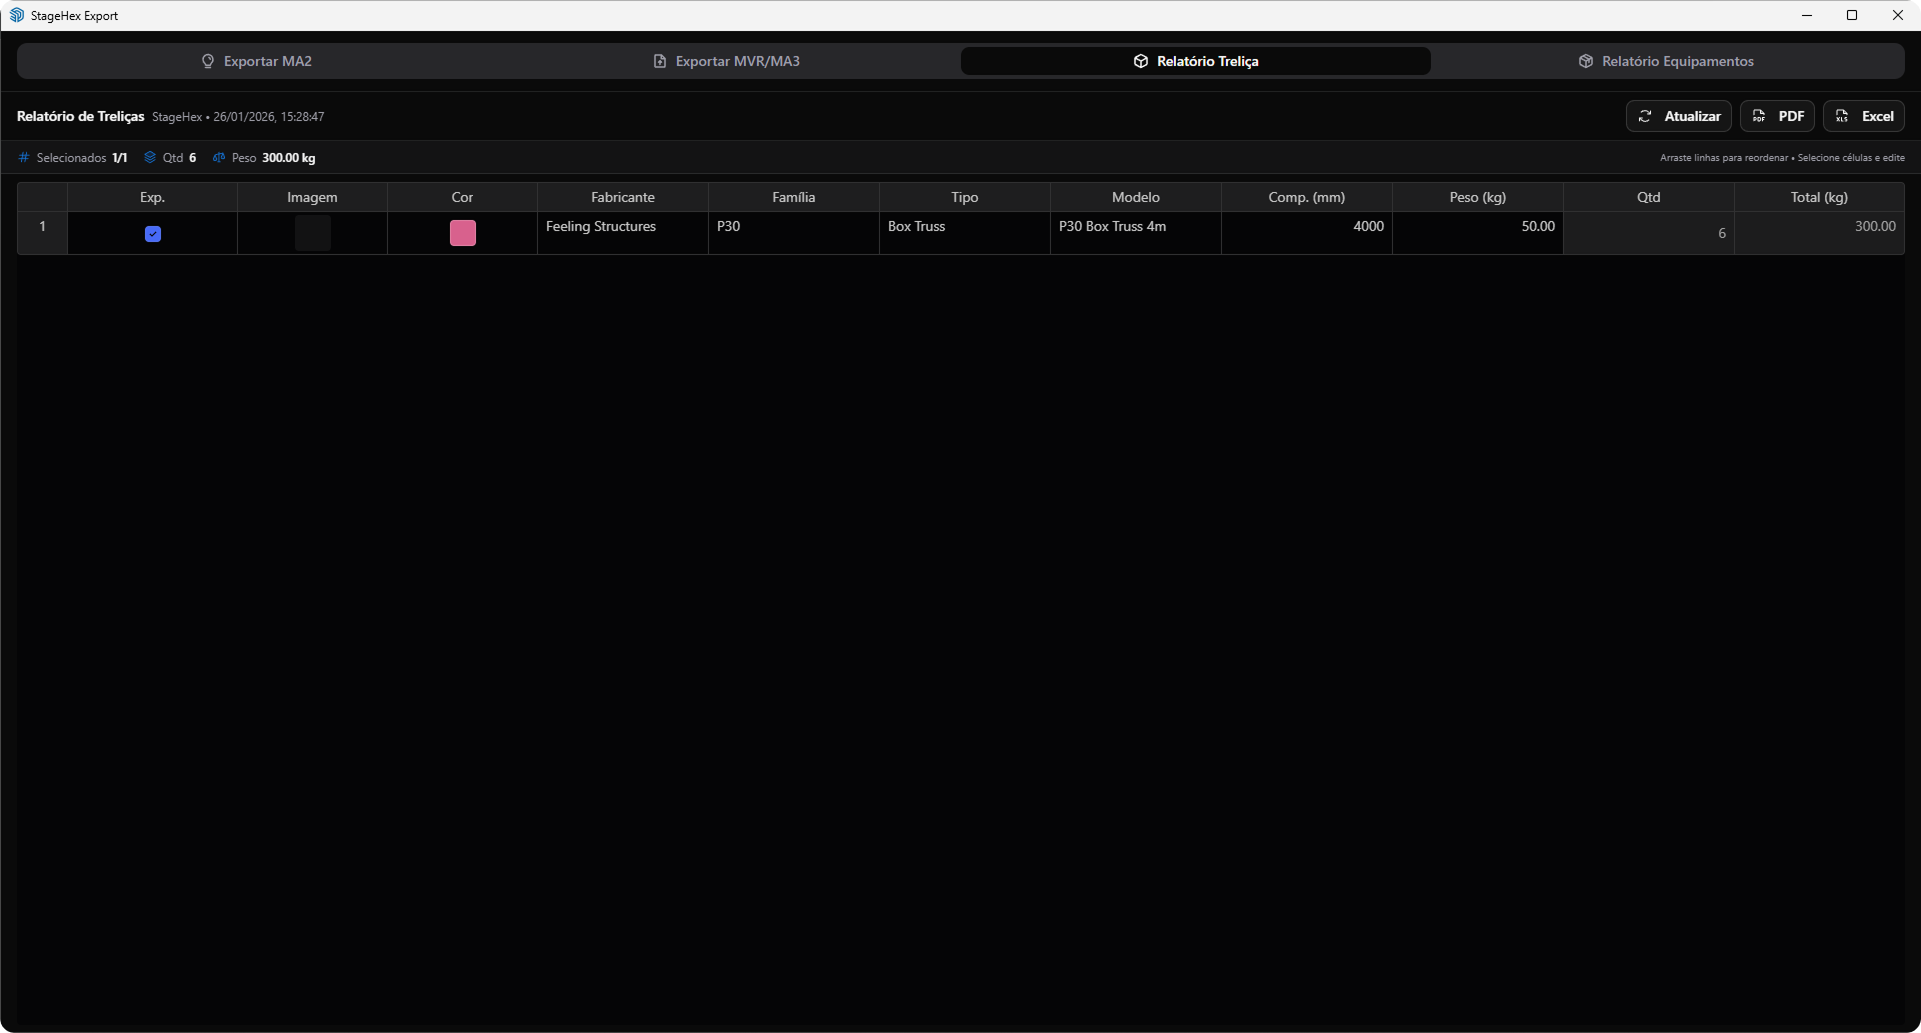The height and width of the screenshot is (1033, 1921).
Task: Click the refresh icon on Atualizar
Action: pos(1645,116)
